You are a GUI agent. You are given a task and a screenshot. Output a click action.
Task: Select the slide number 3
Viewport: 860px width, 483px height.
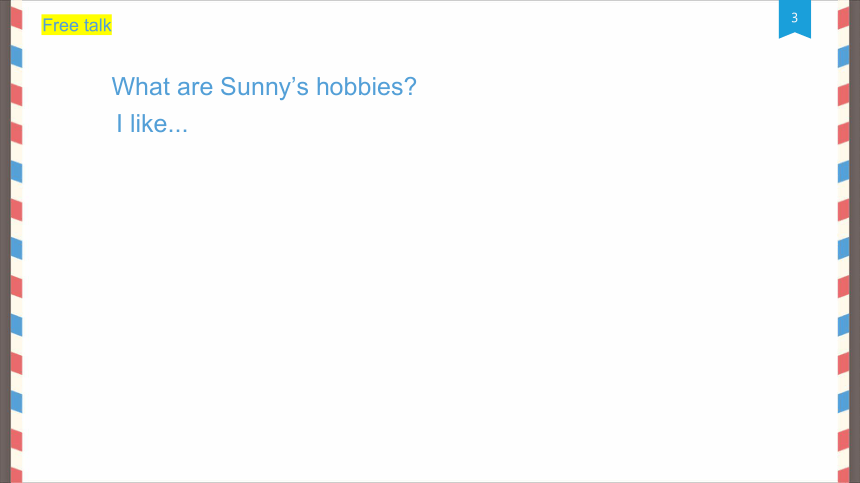click(x=794, y=18)
